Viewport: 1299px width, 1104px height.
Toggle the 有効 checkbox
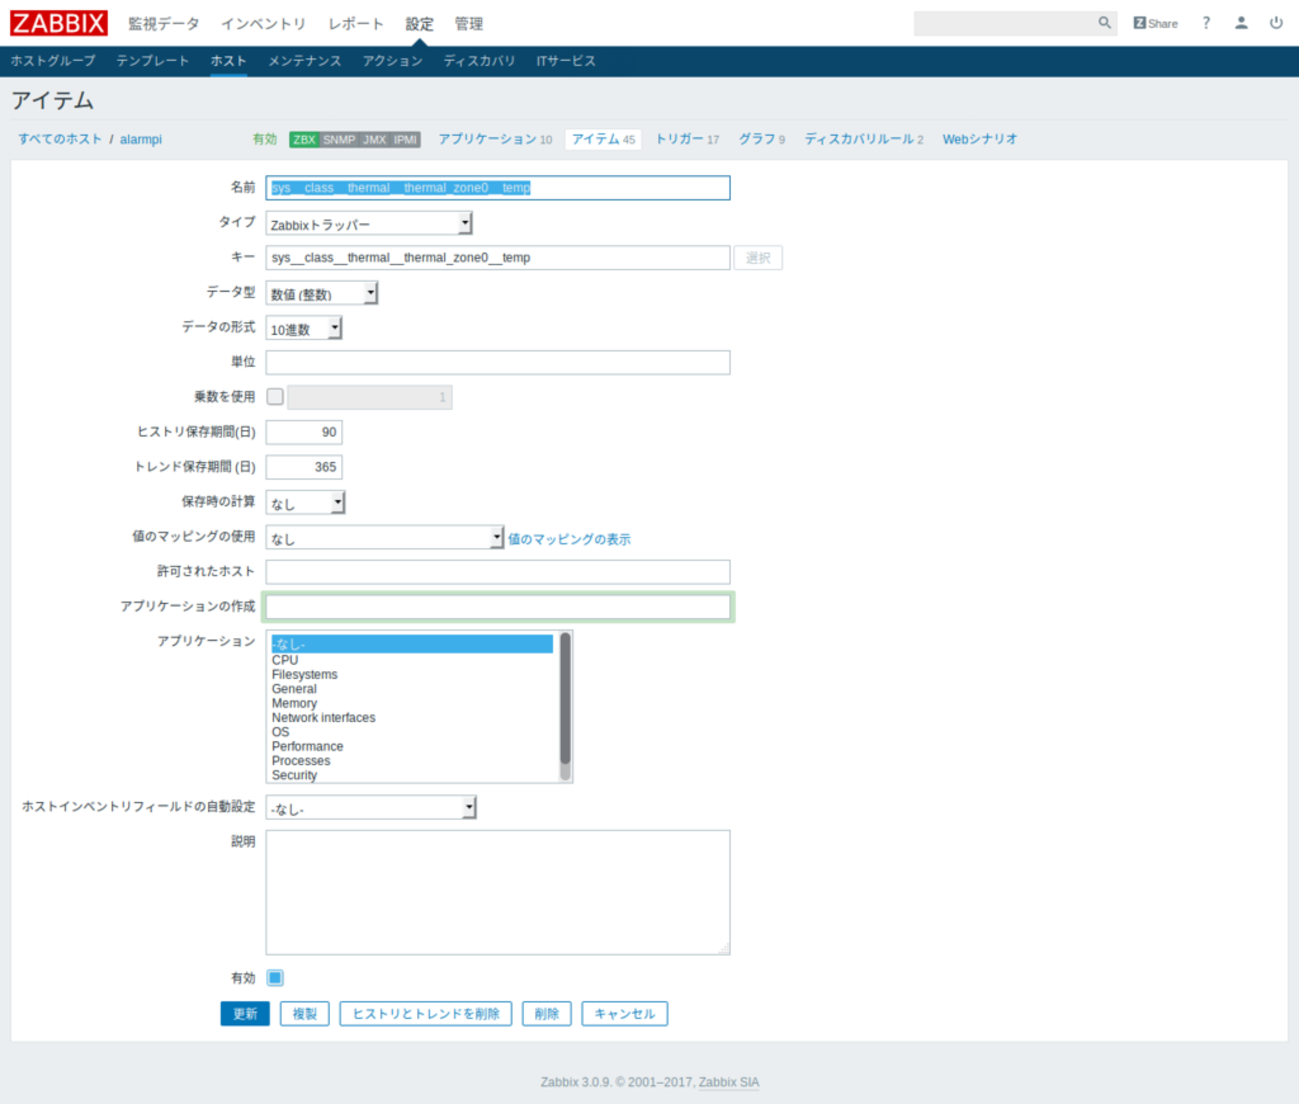(x=275, y=978)
